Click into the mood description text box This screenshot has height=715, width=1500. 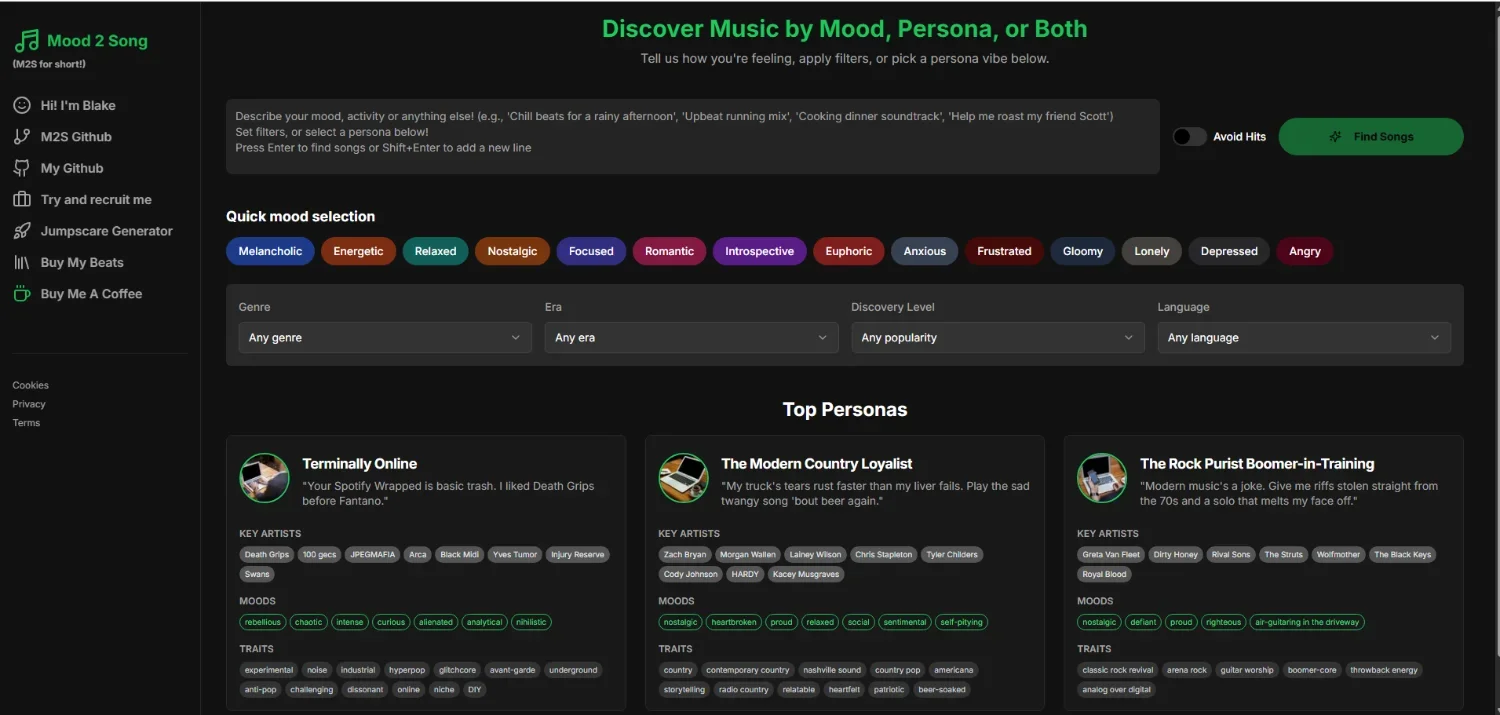(692, 136)
